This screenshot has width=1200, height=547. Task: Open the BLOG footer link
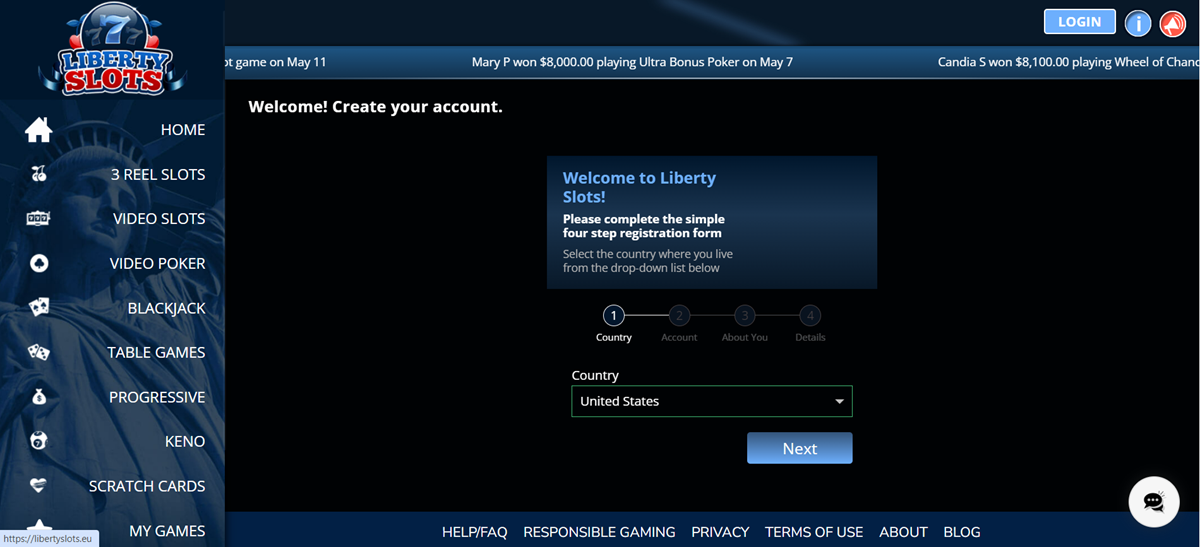pyautogui.click(x=962, y=532)
